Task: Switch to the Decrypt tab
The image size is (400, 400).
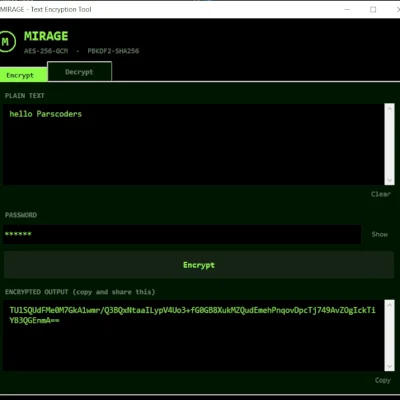Action: click(80, 72)
